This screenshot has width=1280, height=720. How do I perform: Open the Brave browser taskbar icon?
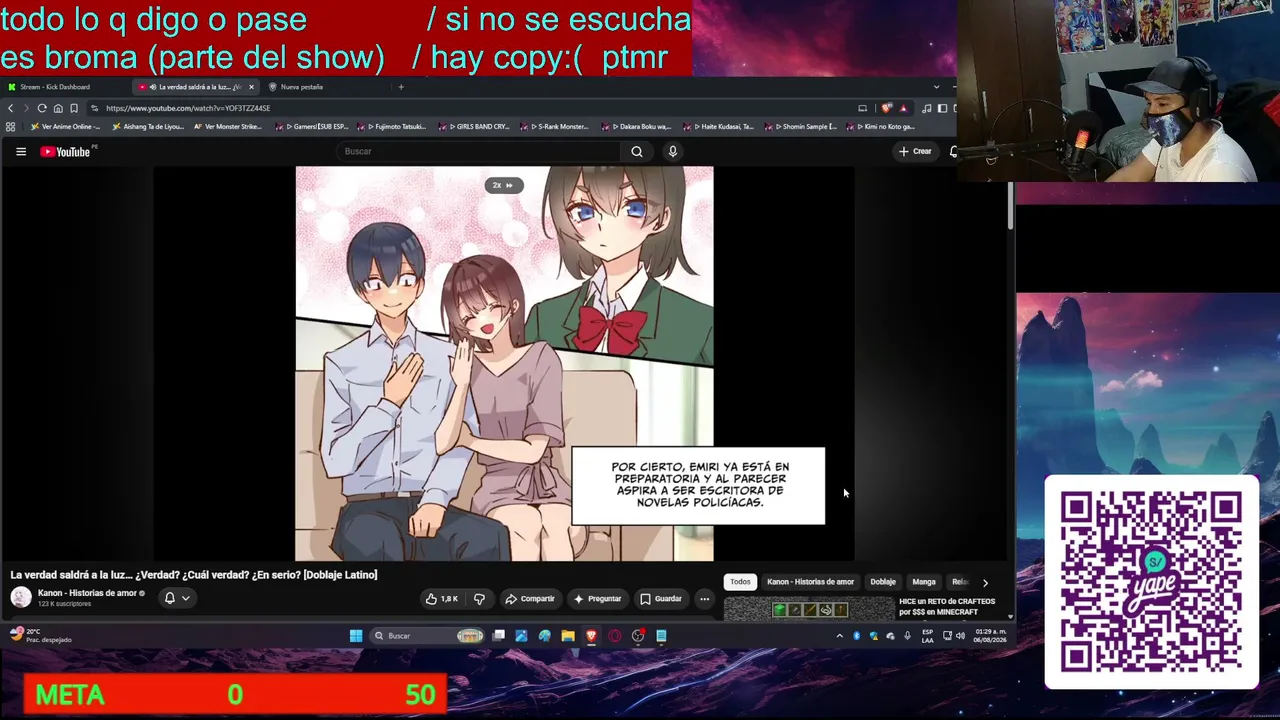coord(591,636)
